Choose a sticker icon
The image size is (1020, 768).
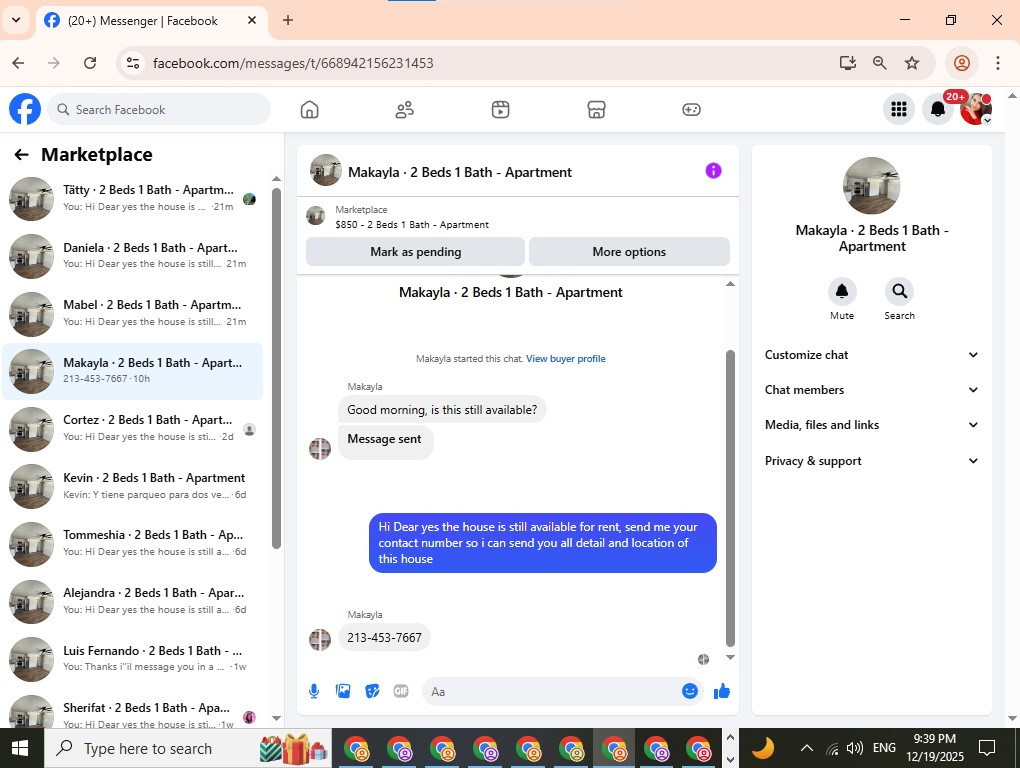(x=372, y=691)
